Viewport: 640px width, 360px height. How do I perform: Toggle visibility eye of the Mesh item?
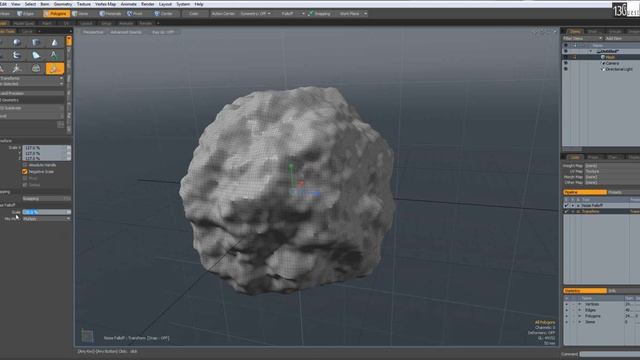coord(566,57)
